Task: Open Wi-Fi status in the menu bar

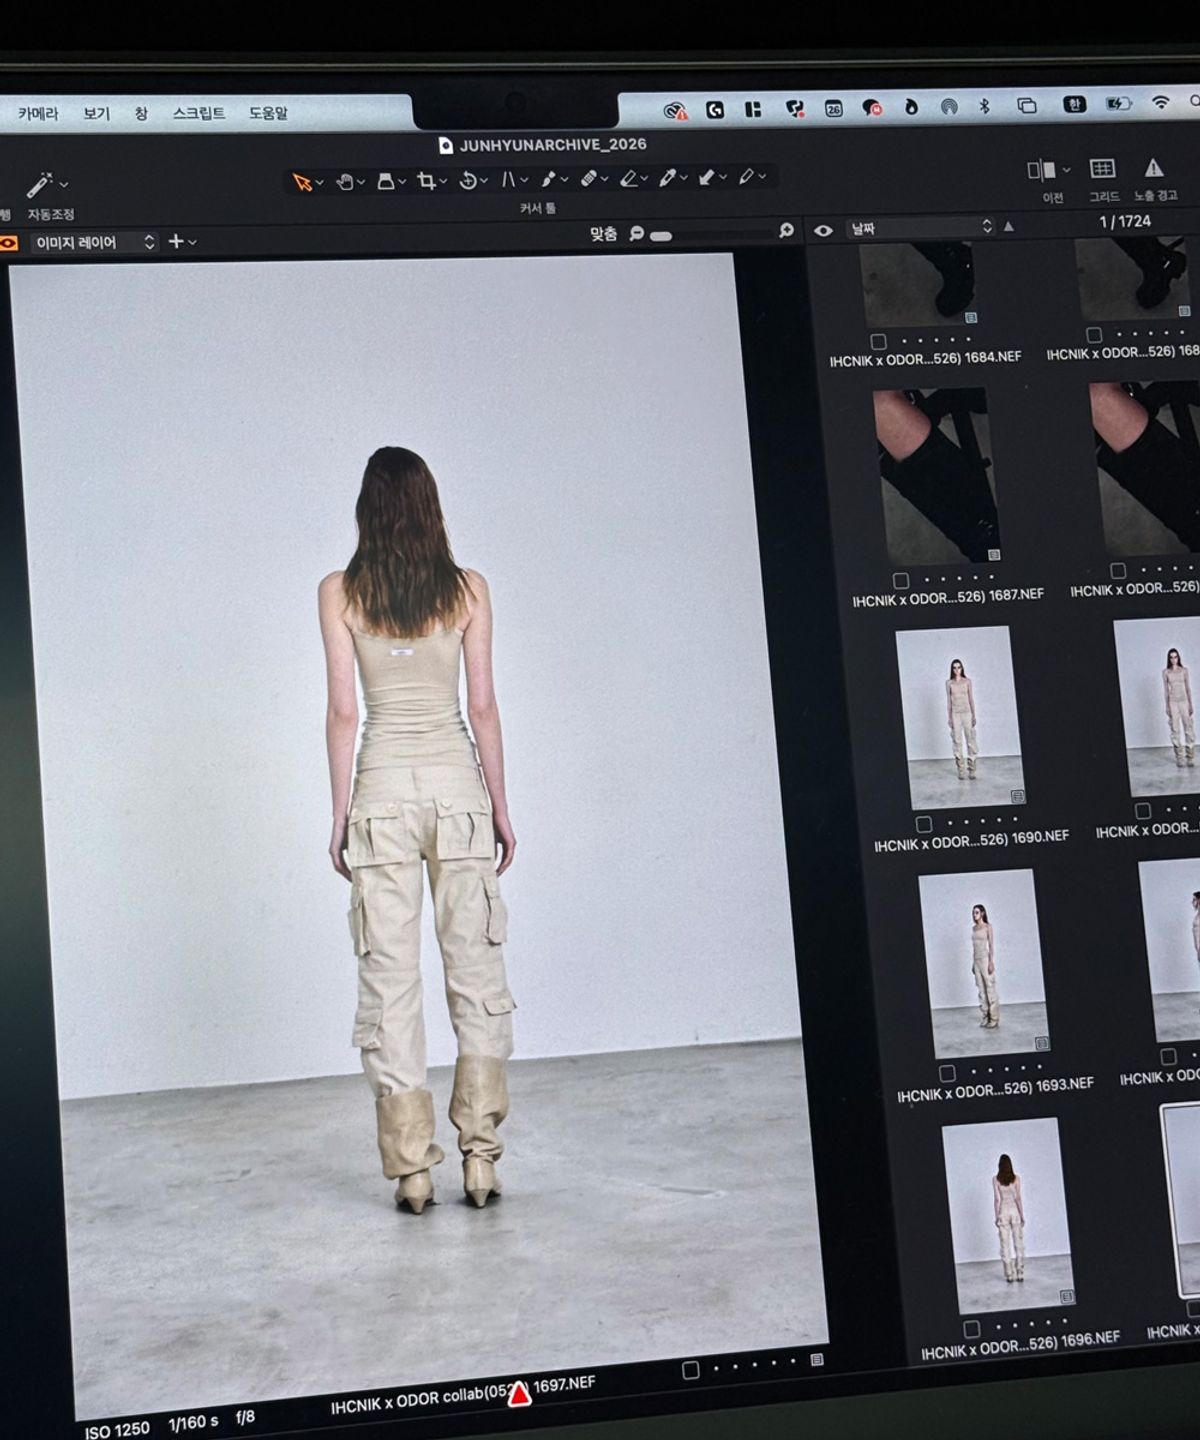Action: click(1161, 102)
